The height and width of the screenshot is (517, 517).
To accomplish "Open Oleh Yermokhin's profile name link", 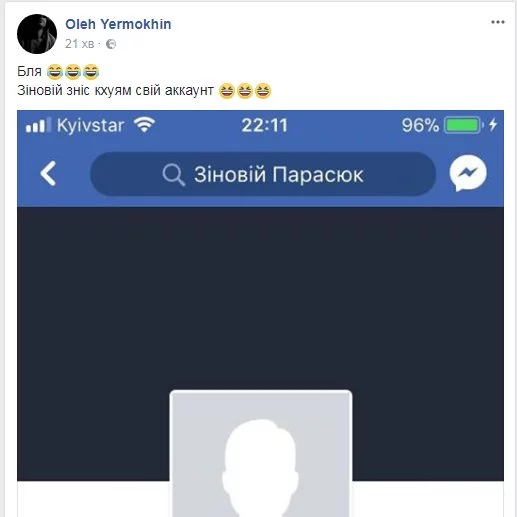I will (x=118, y=24).
